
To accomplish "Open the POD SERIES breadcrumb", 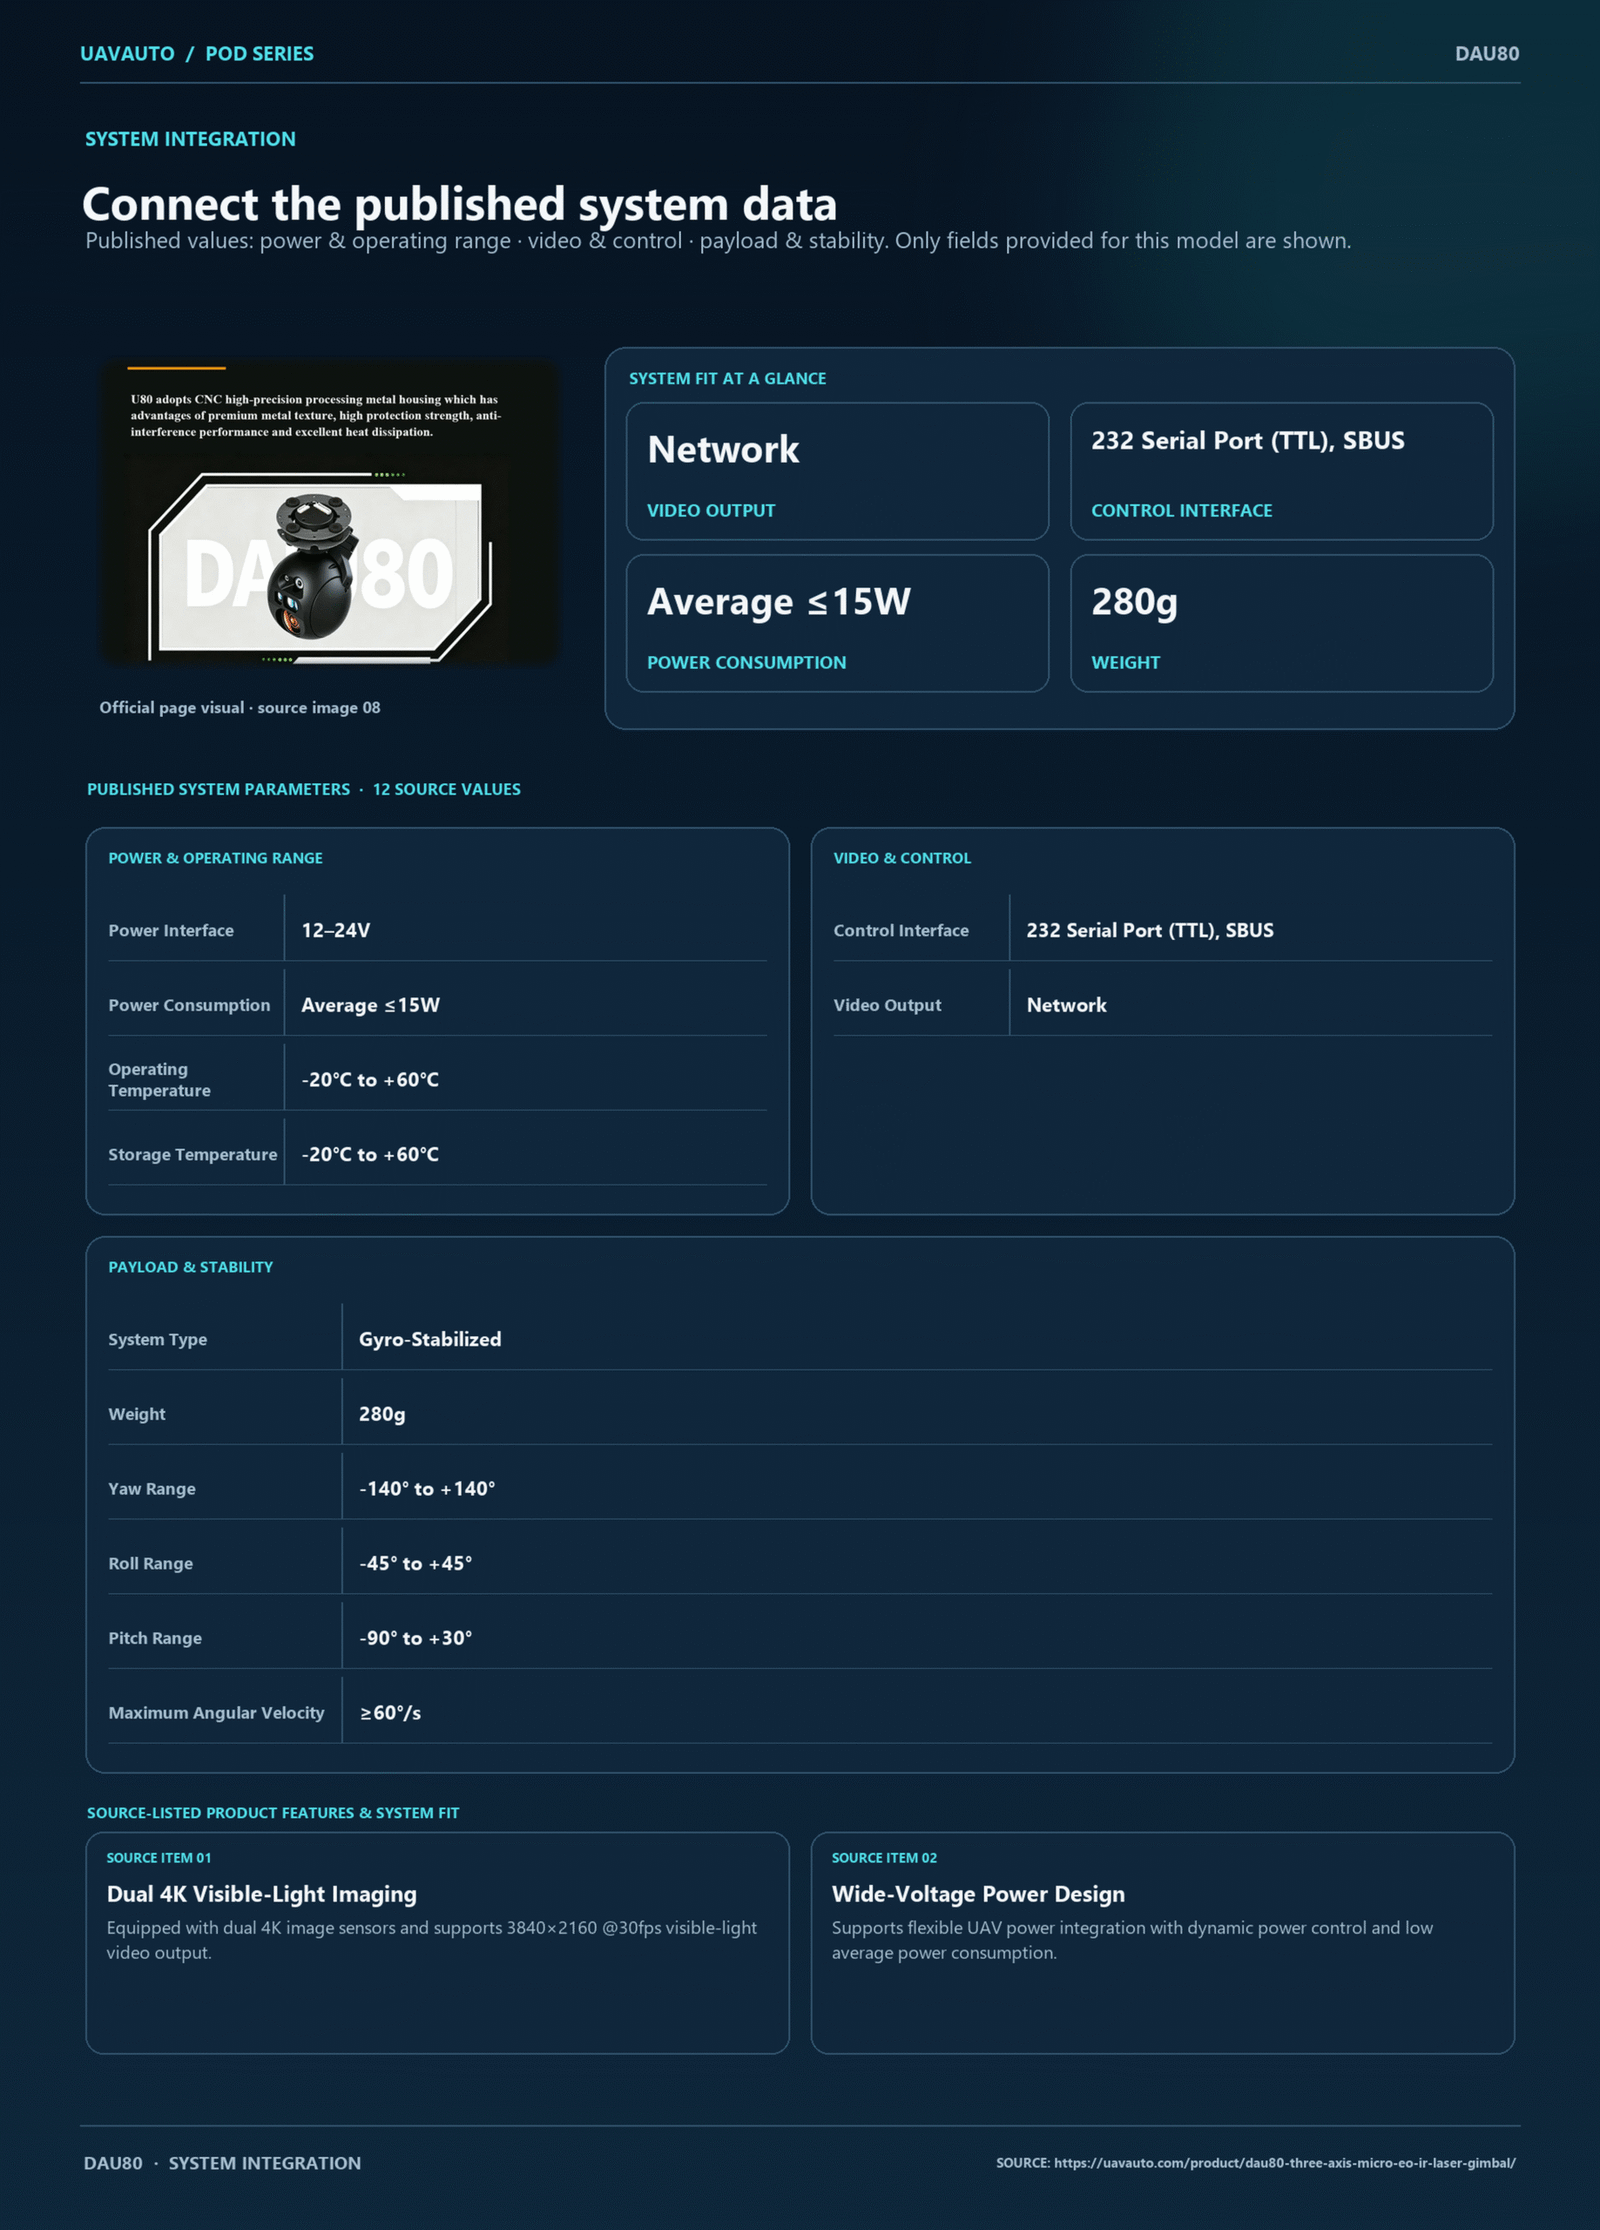I will (259, 54).
